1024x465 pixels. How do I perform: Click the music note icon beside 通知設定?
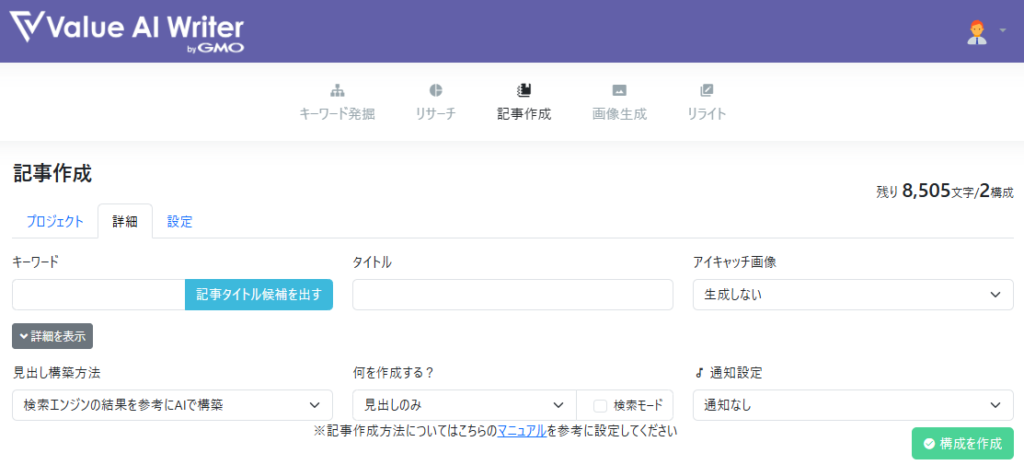pyautogui.click(x=699, y=373)
